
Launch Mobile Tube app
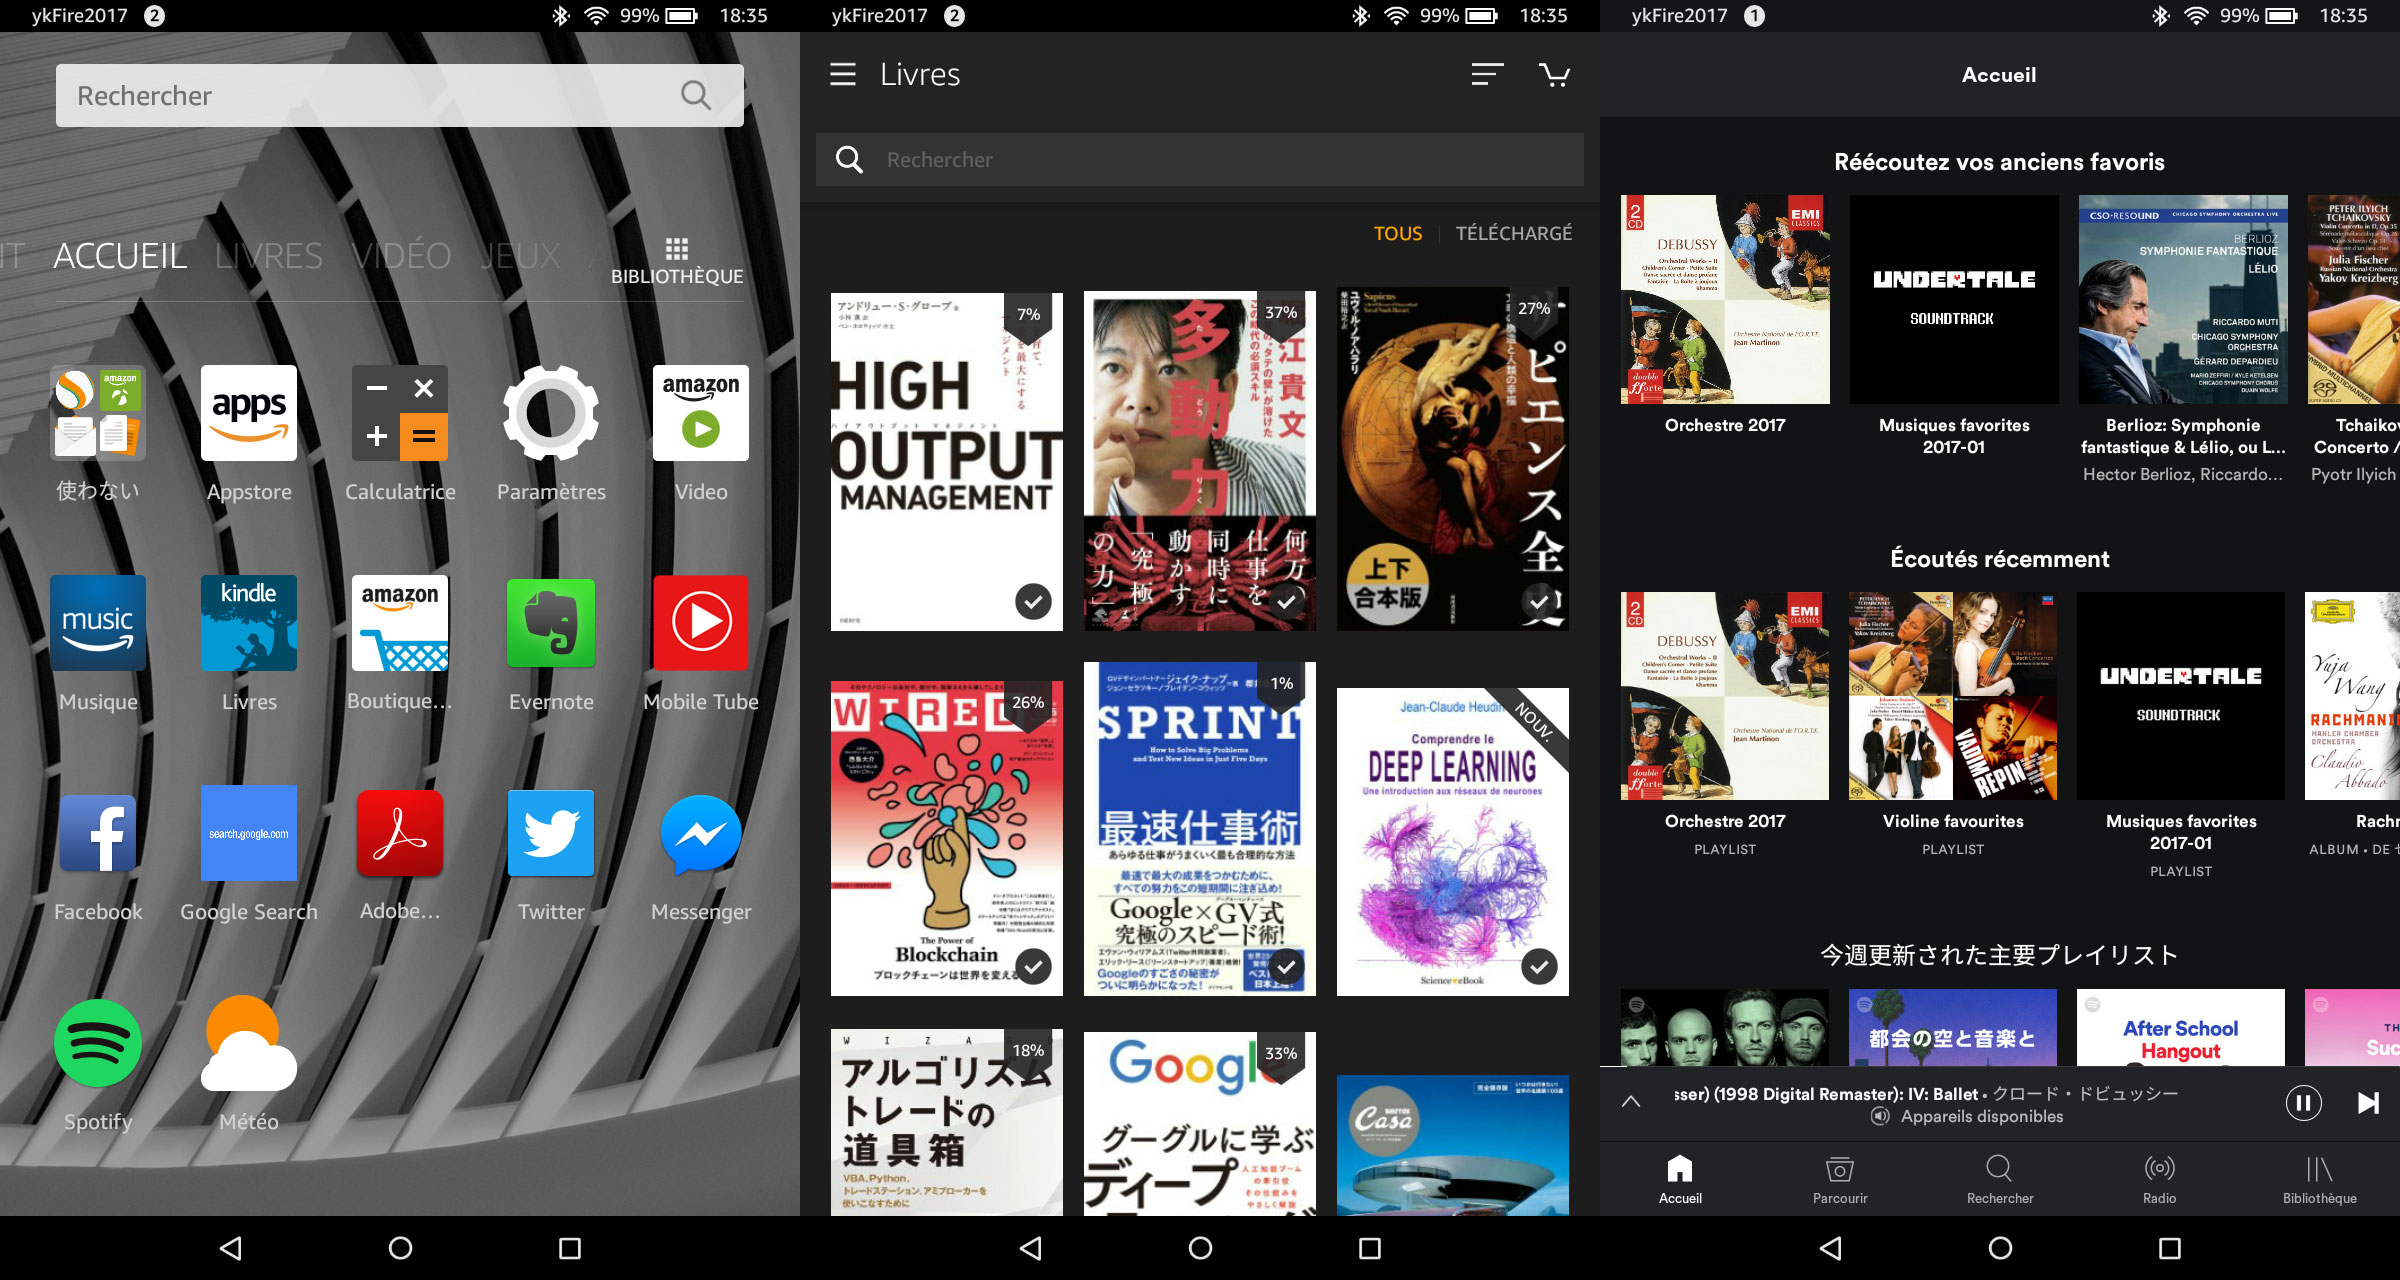point(701,623)
